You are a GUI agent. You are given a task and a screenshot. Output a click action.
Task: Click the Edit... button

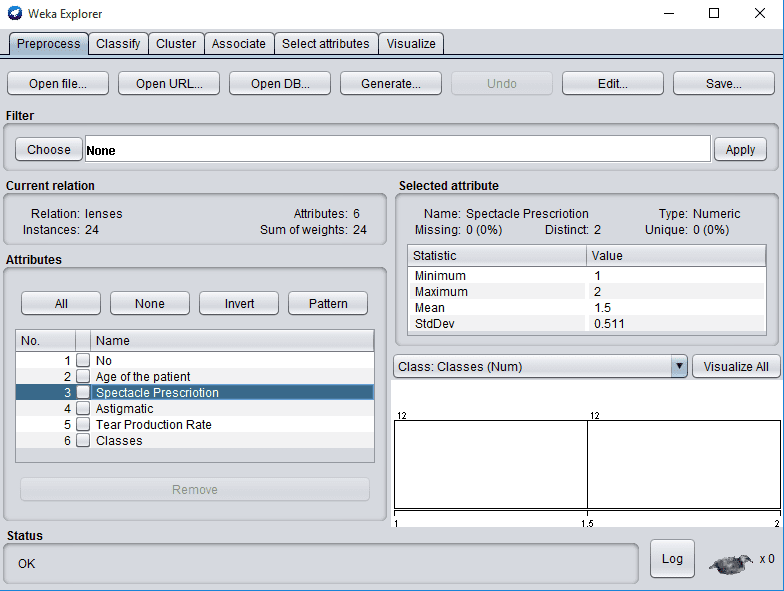coord(613,84)
